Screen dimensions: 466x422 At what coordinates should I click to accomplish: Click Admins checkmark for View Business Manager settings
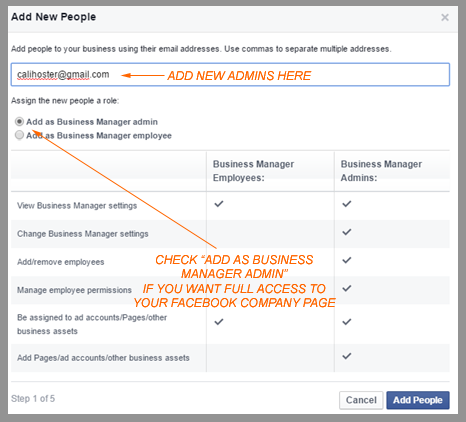pos(347,204)
